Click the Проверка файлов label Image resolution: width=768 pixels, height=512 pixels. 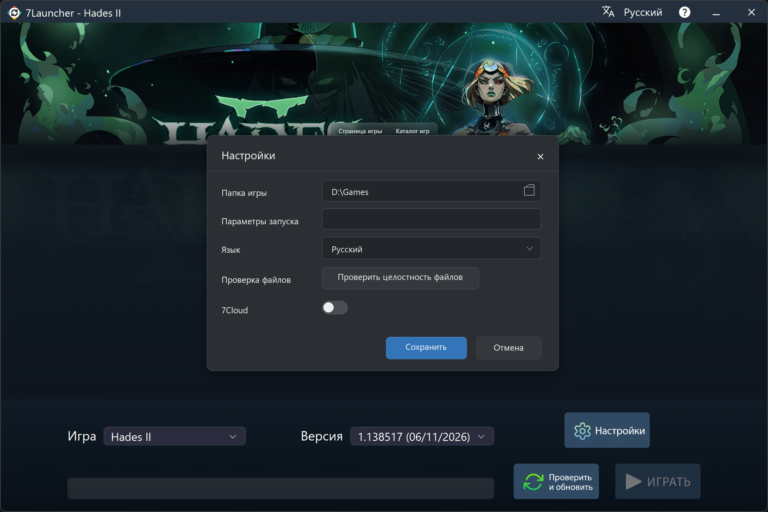tap(256, 280)
